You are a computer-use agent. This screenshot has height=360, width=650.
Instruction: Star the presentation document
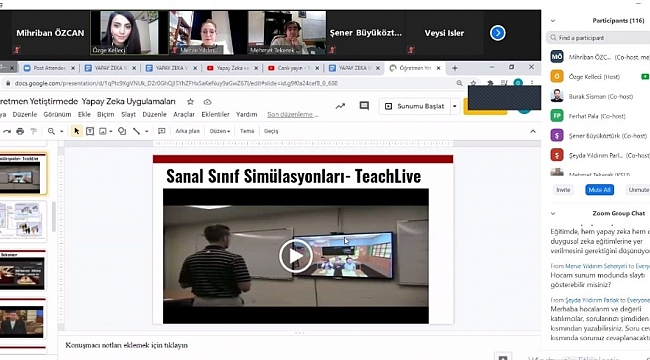(x=190, y=102)
